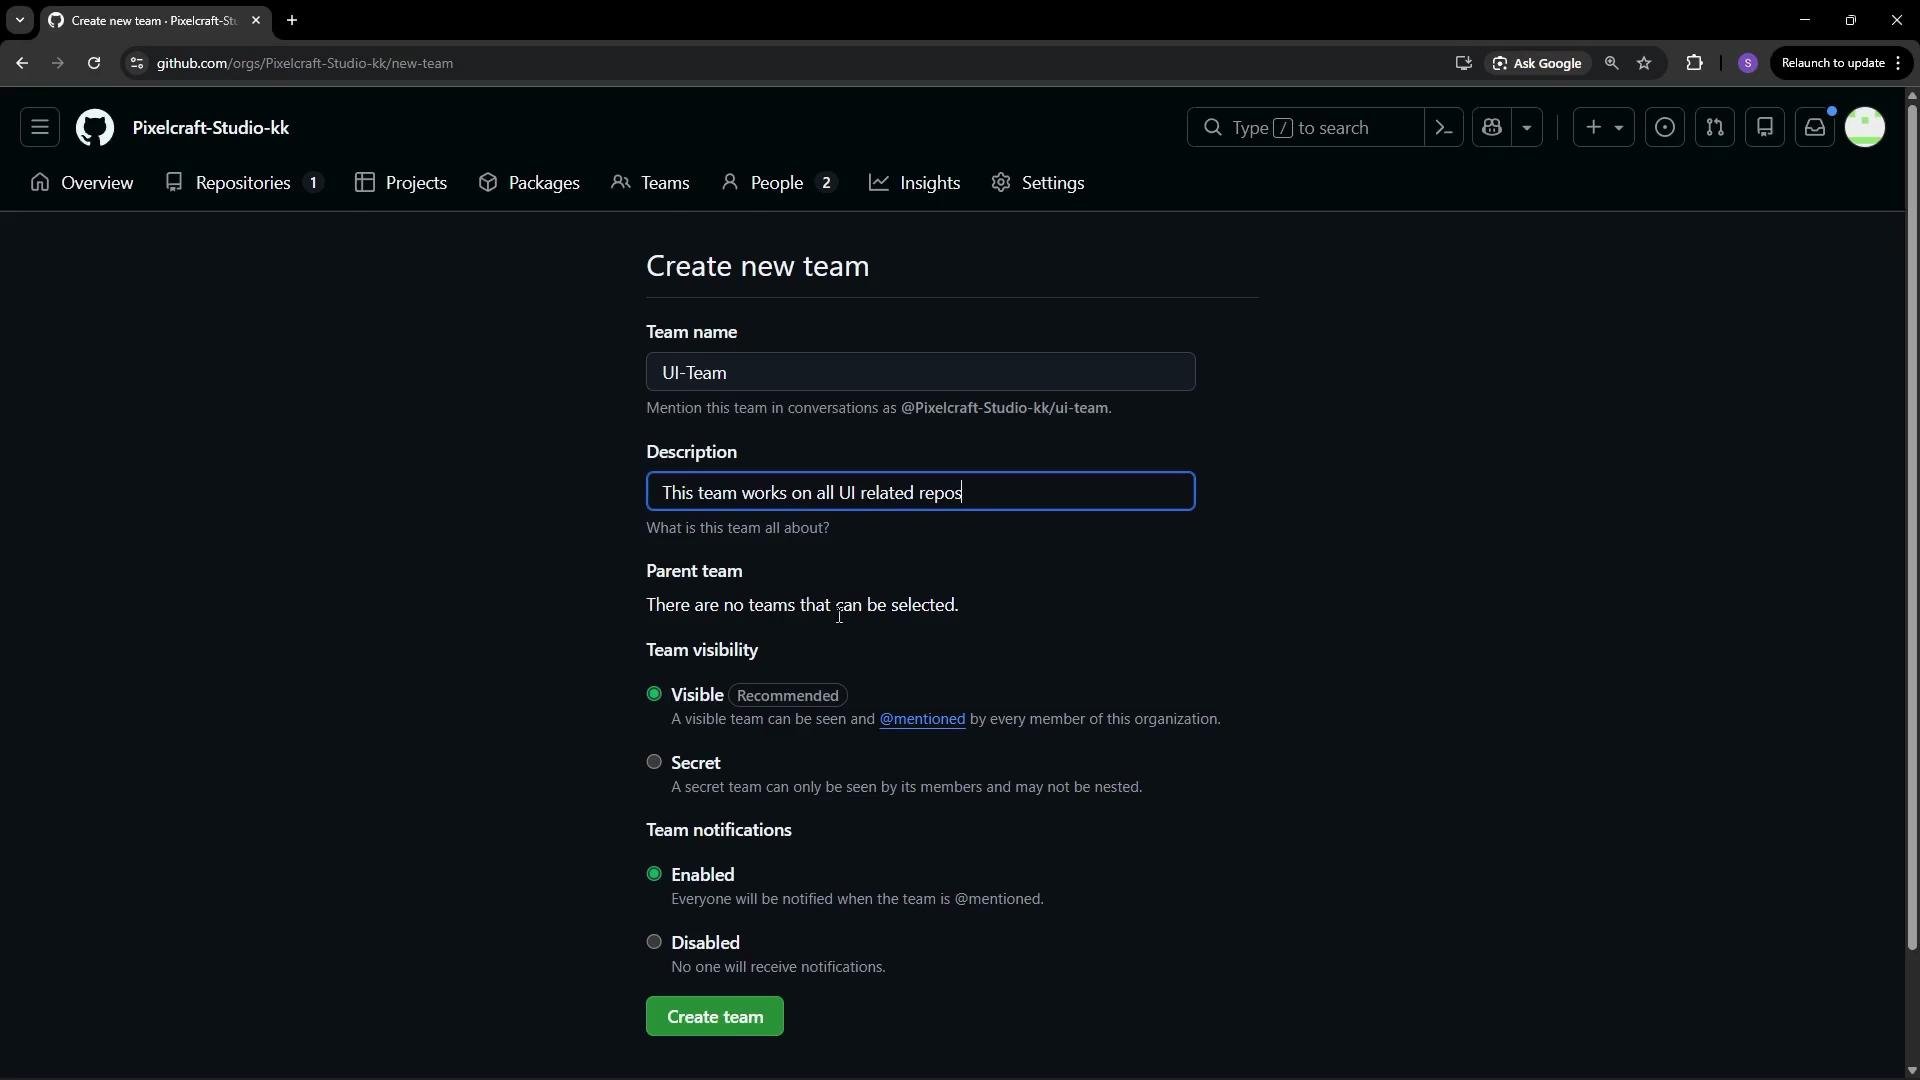Screen dimensions: 1920x1080
Task: Click the browser forward arrow
Action: coord(57,63)
